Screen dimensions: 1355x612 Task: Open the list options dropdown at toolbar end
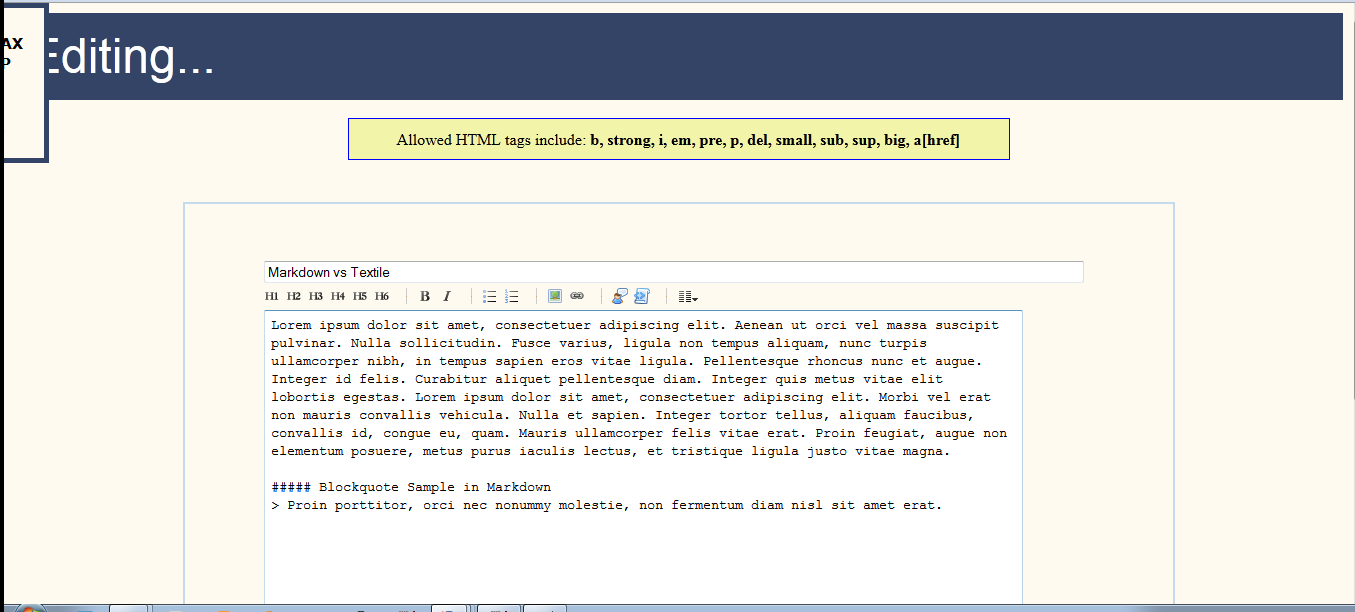[687, 296]
